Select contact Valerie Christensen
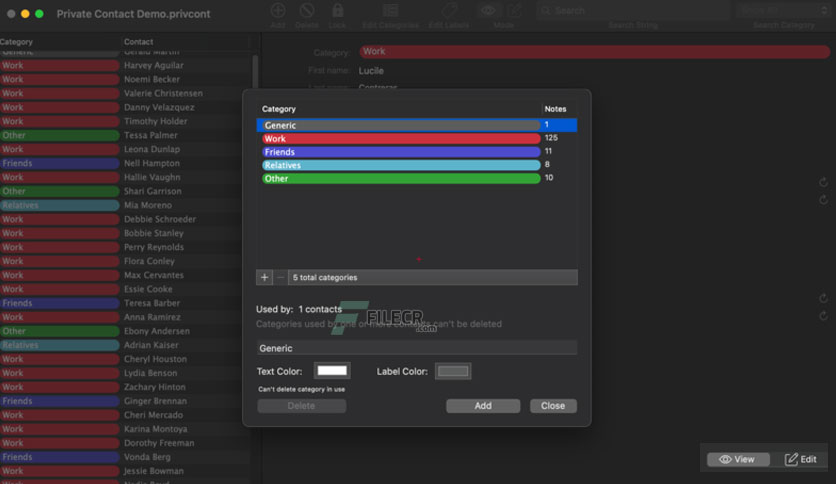The image size is (836, 484). point(163,93)
